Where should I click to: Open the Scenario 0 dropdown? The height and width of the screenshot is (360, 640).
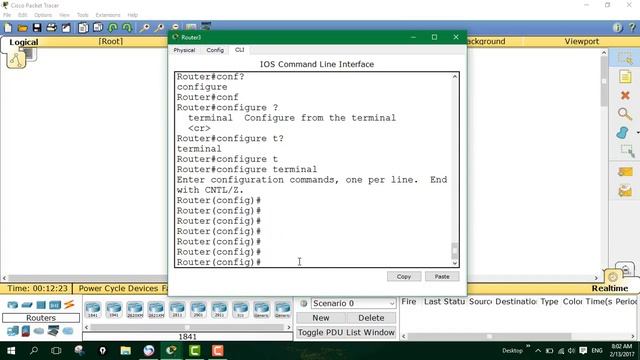[353, 303]
